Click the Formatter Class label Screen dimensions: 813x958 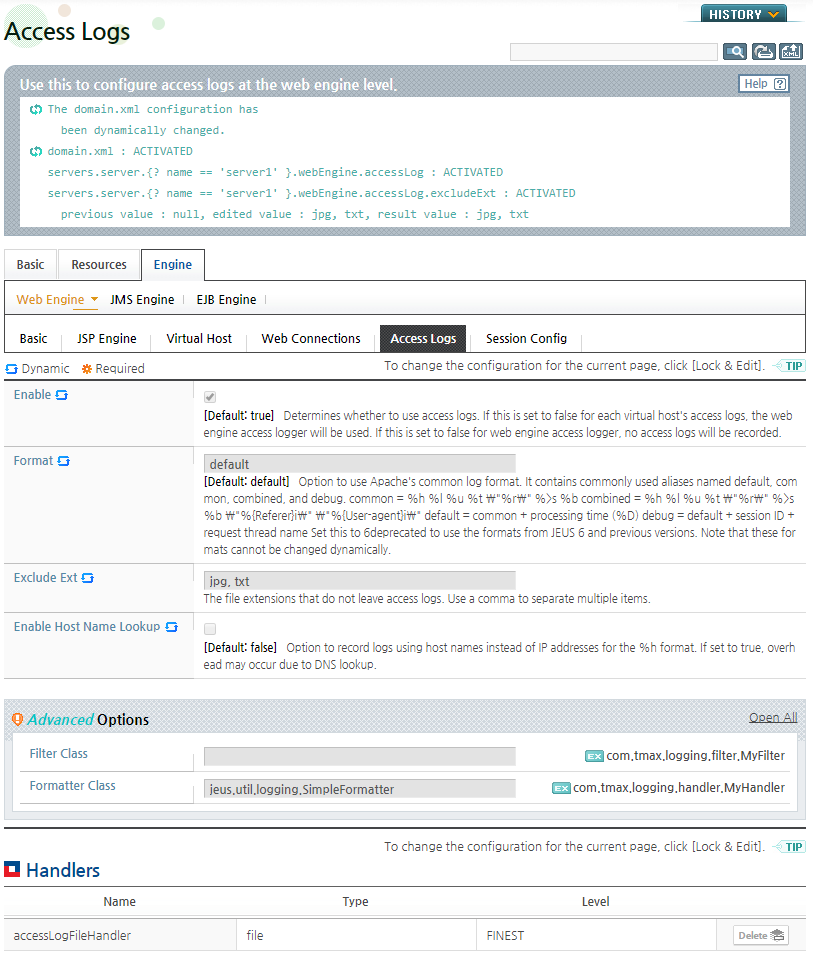pyautogui.click(x=73, y=786)
